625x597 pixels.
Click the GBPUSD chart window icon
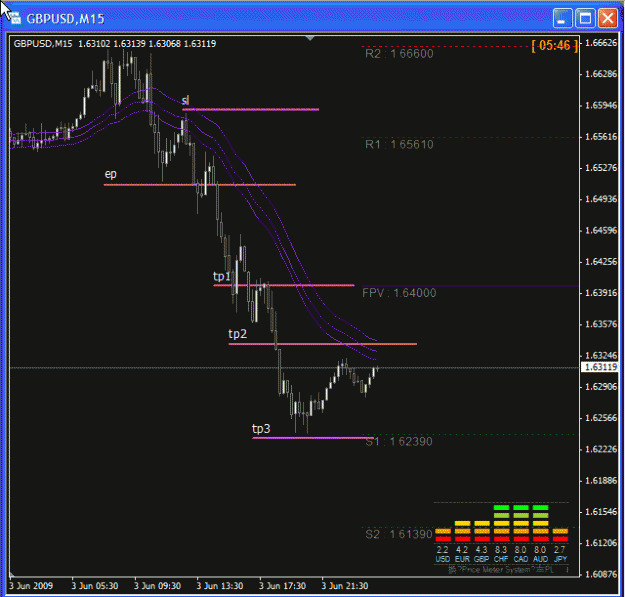15,18
